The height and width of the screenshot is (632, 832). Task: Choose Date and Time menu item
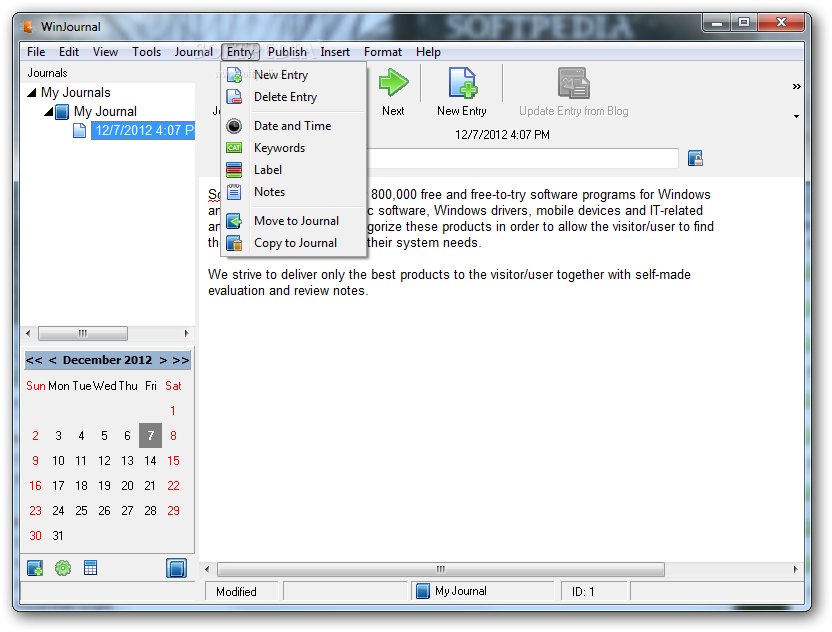pyautogui.click(x=293, y=126)
